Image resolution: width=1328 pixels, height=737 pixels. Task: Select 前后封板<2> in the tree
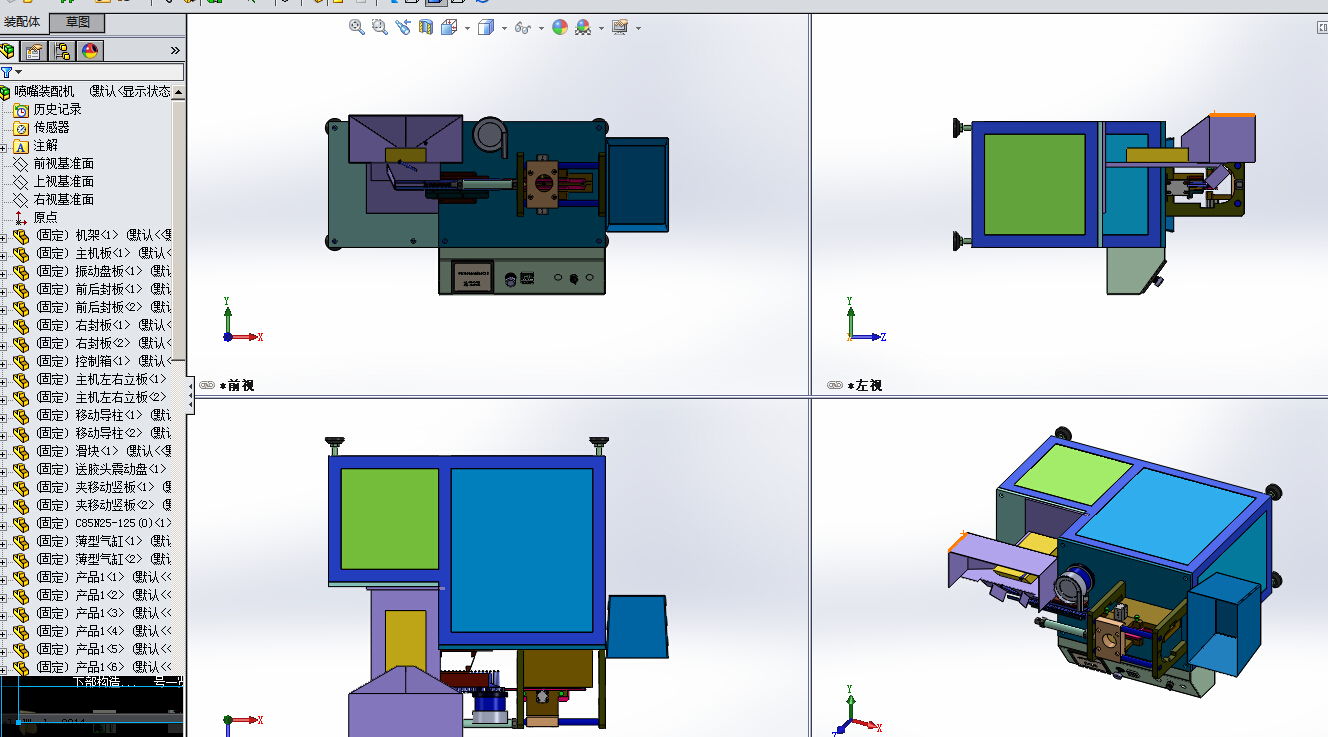(x=103, y=308)
